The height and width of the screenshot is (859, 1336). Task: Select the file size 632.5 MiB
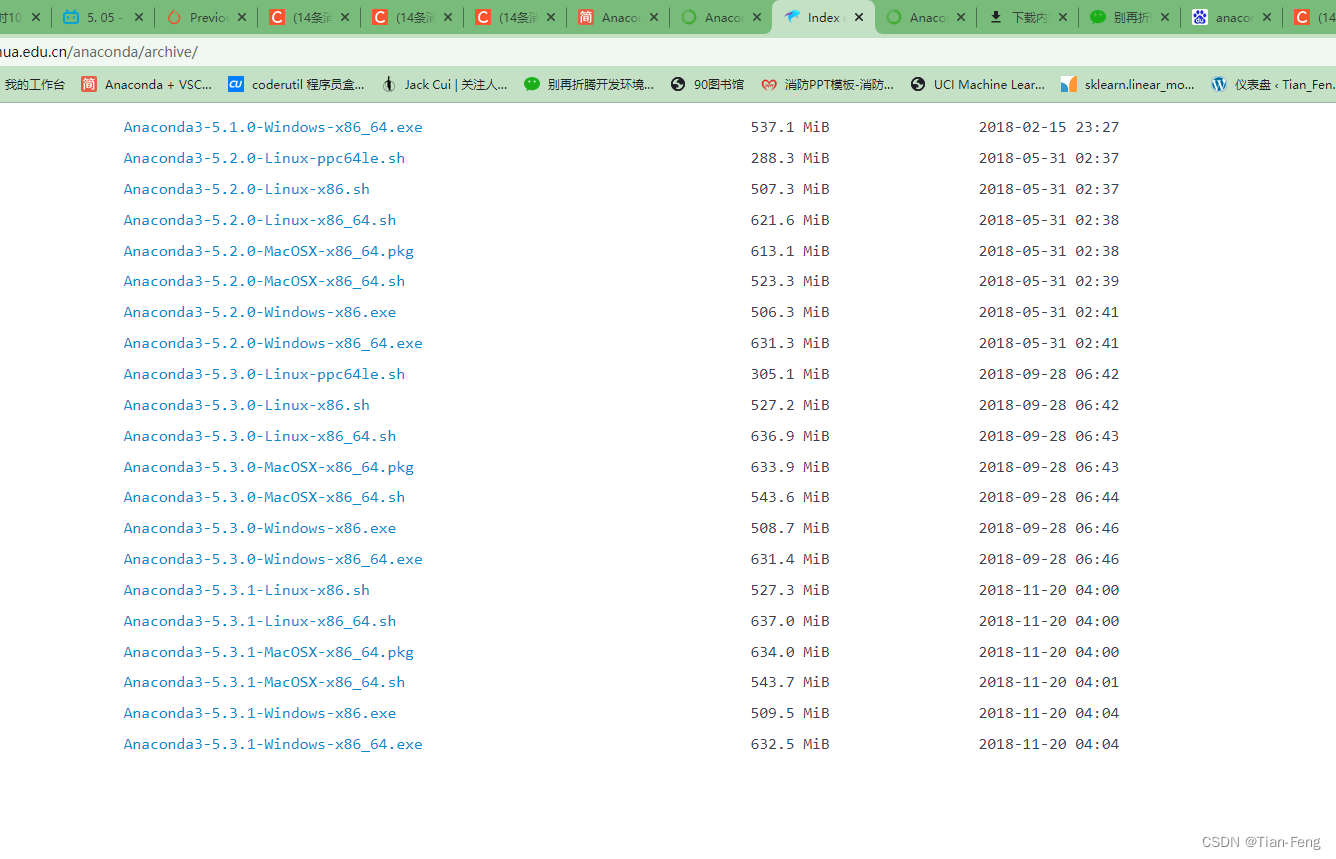(x=790, y=744)
